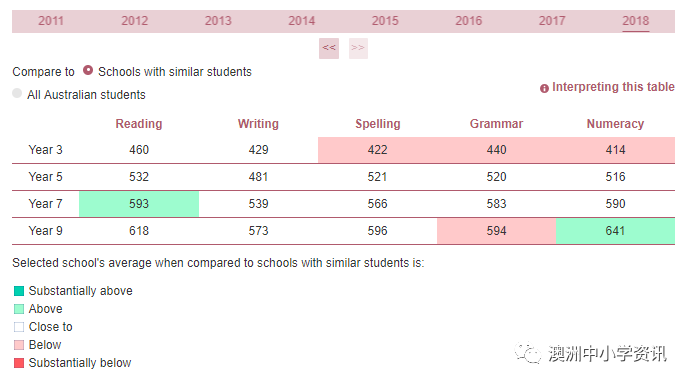Open the 2011 year tab
This screenshot has width=688, height=383.
pyautogui.click(x=51, y=21)
